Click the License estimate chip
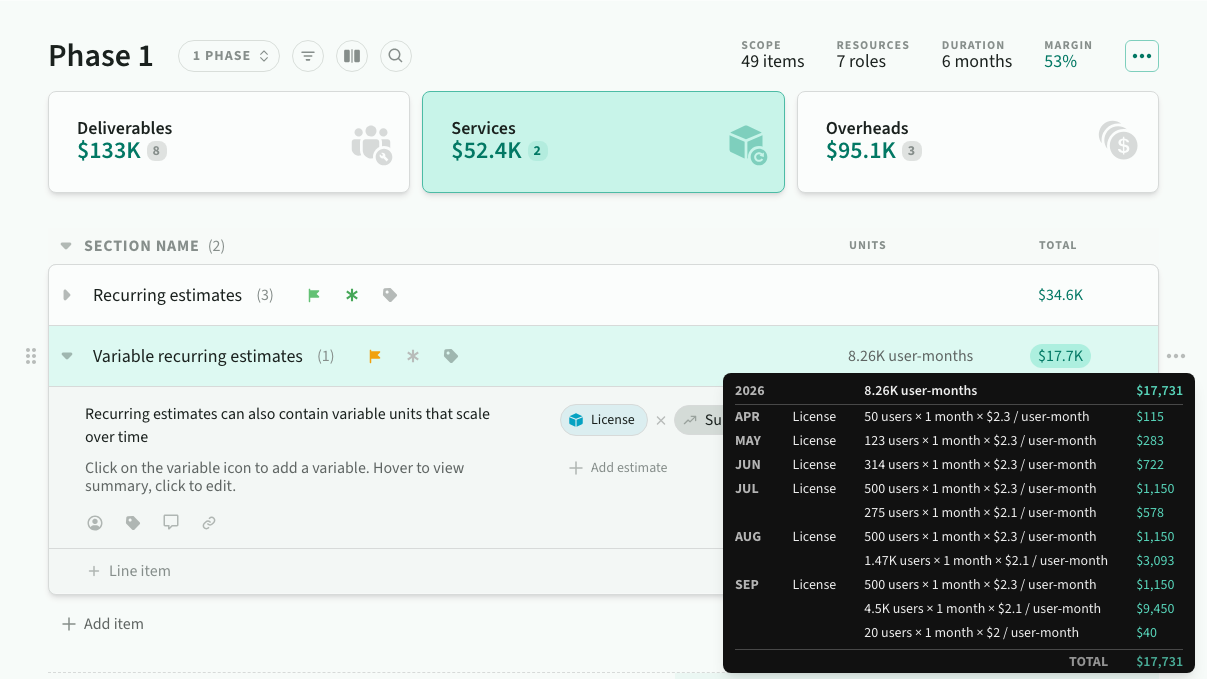1207x679 pixels. [603, 420]
